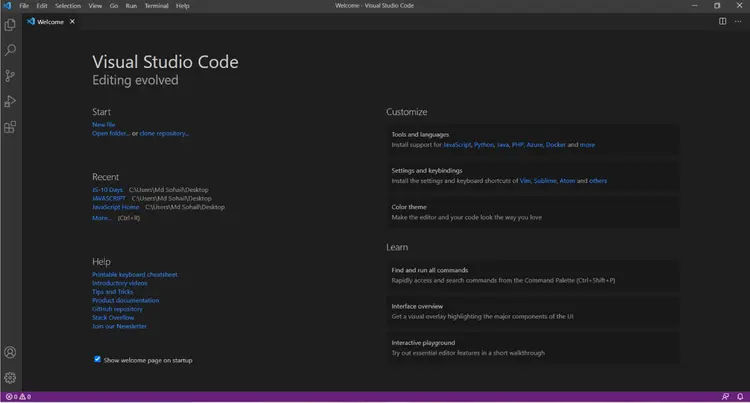Open the More Actions ellipsis menu
The height and width of the screenshot is (403, 750).
point(738,21)
